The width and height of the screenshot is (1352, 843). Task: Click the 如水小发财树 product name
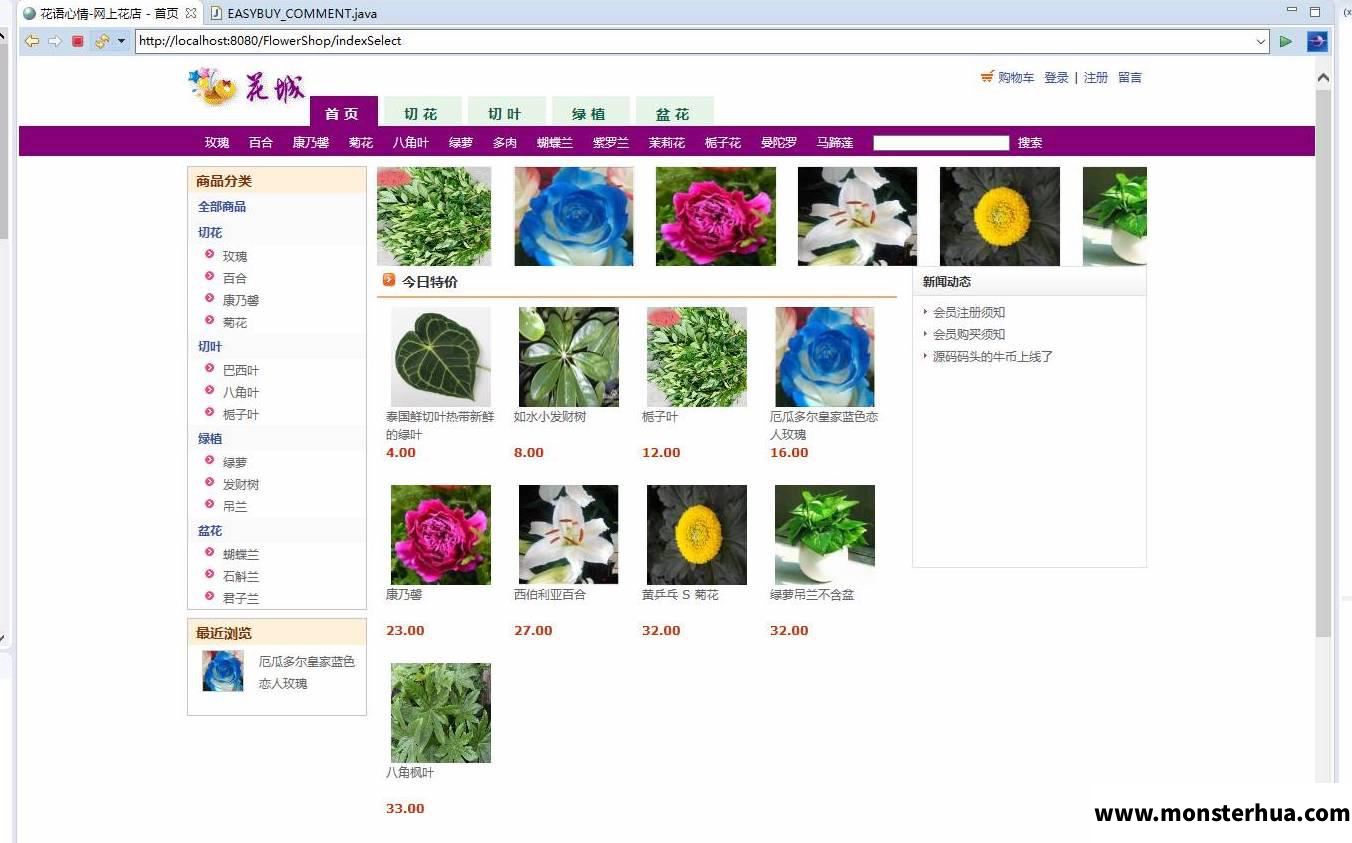click(x=550, y=417)
